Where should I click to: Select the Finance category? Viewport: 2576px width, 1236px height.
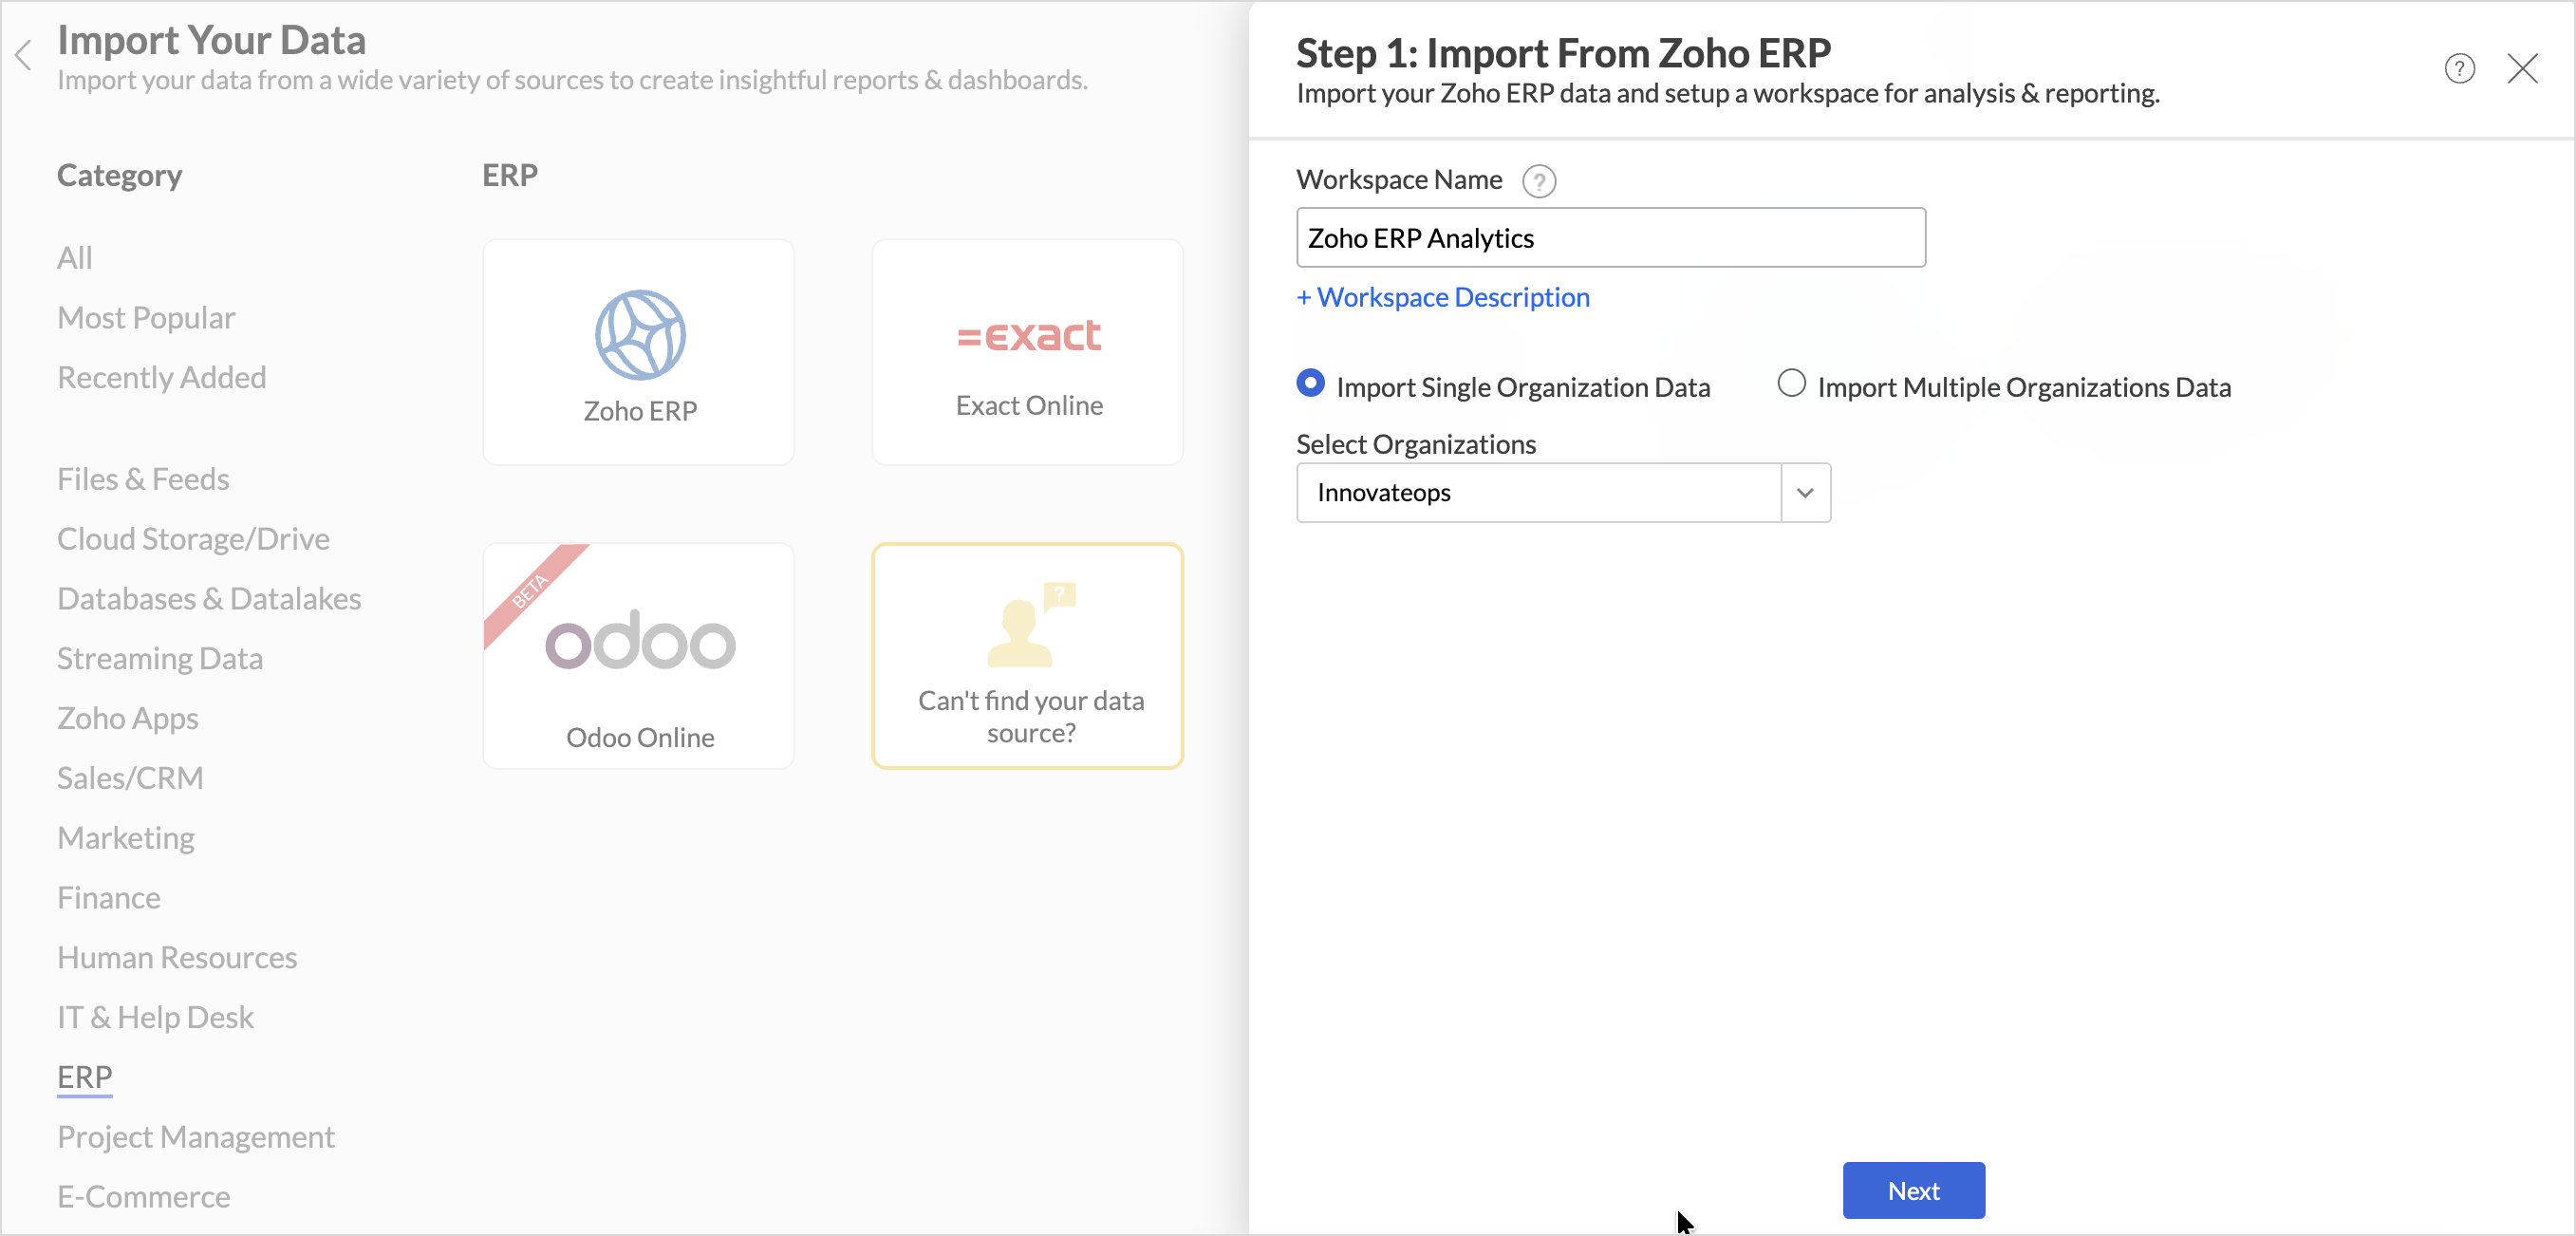(x=109, y=897)
